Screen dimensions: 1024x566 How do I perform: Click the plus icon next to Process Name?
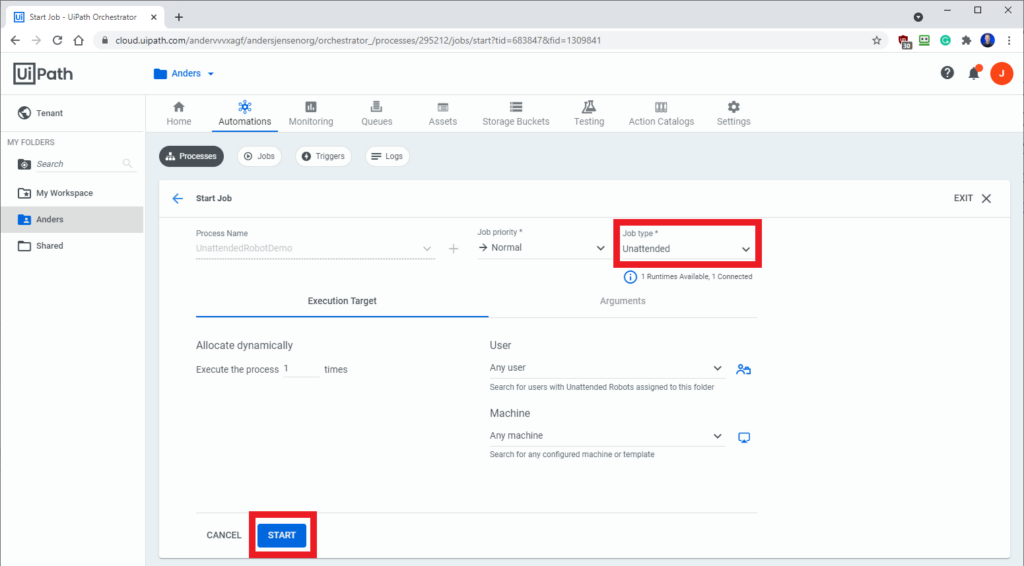(x=453, y=249)
